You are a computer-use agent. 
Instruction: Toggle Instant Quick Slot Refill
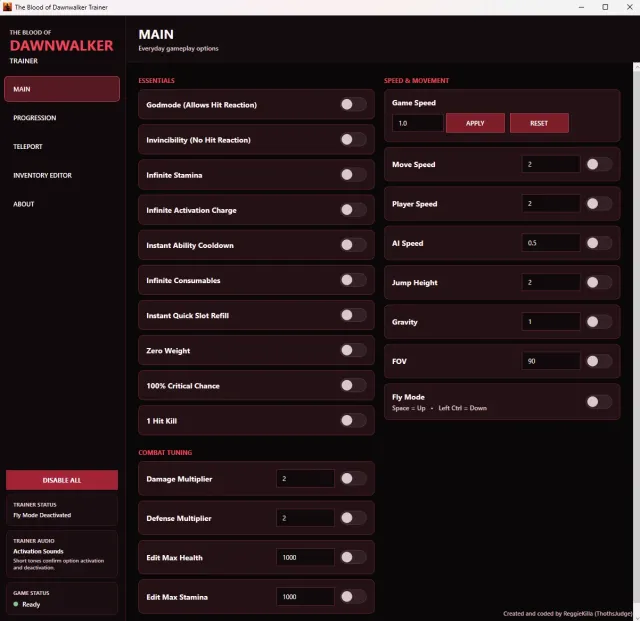(353, 315)
